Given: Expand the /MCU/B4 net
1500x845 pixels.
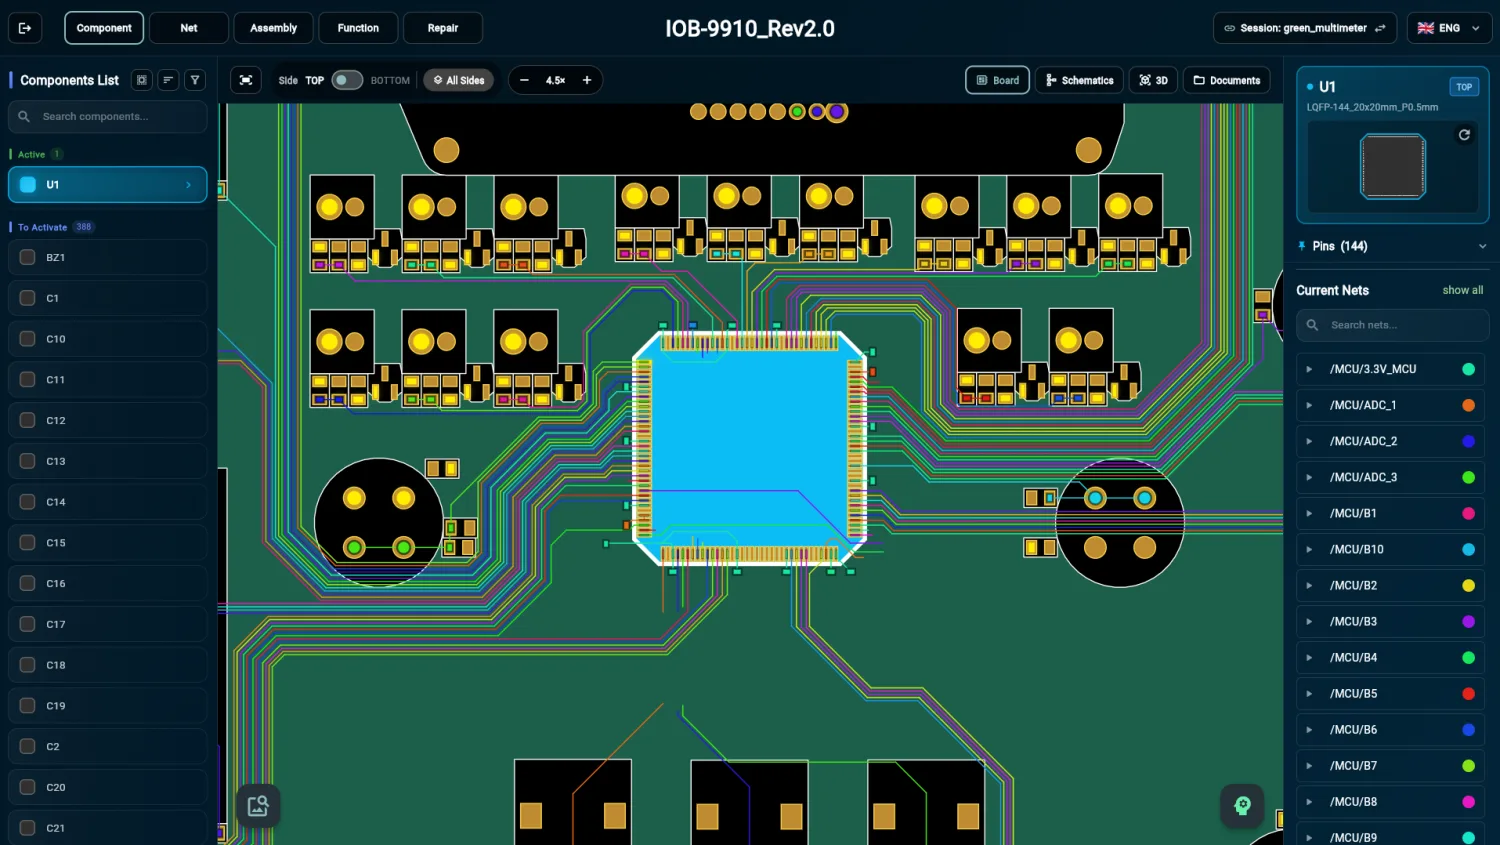Looking at the screenshot, I should point(1309,657).
